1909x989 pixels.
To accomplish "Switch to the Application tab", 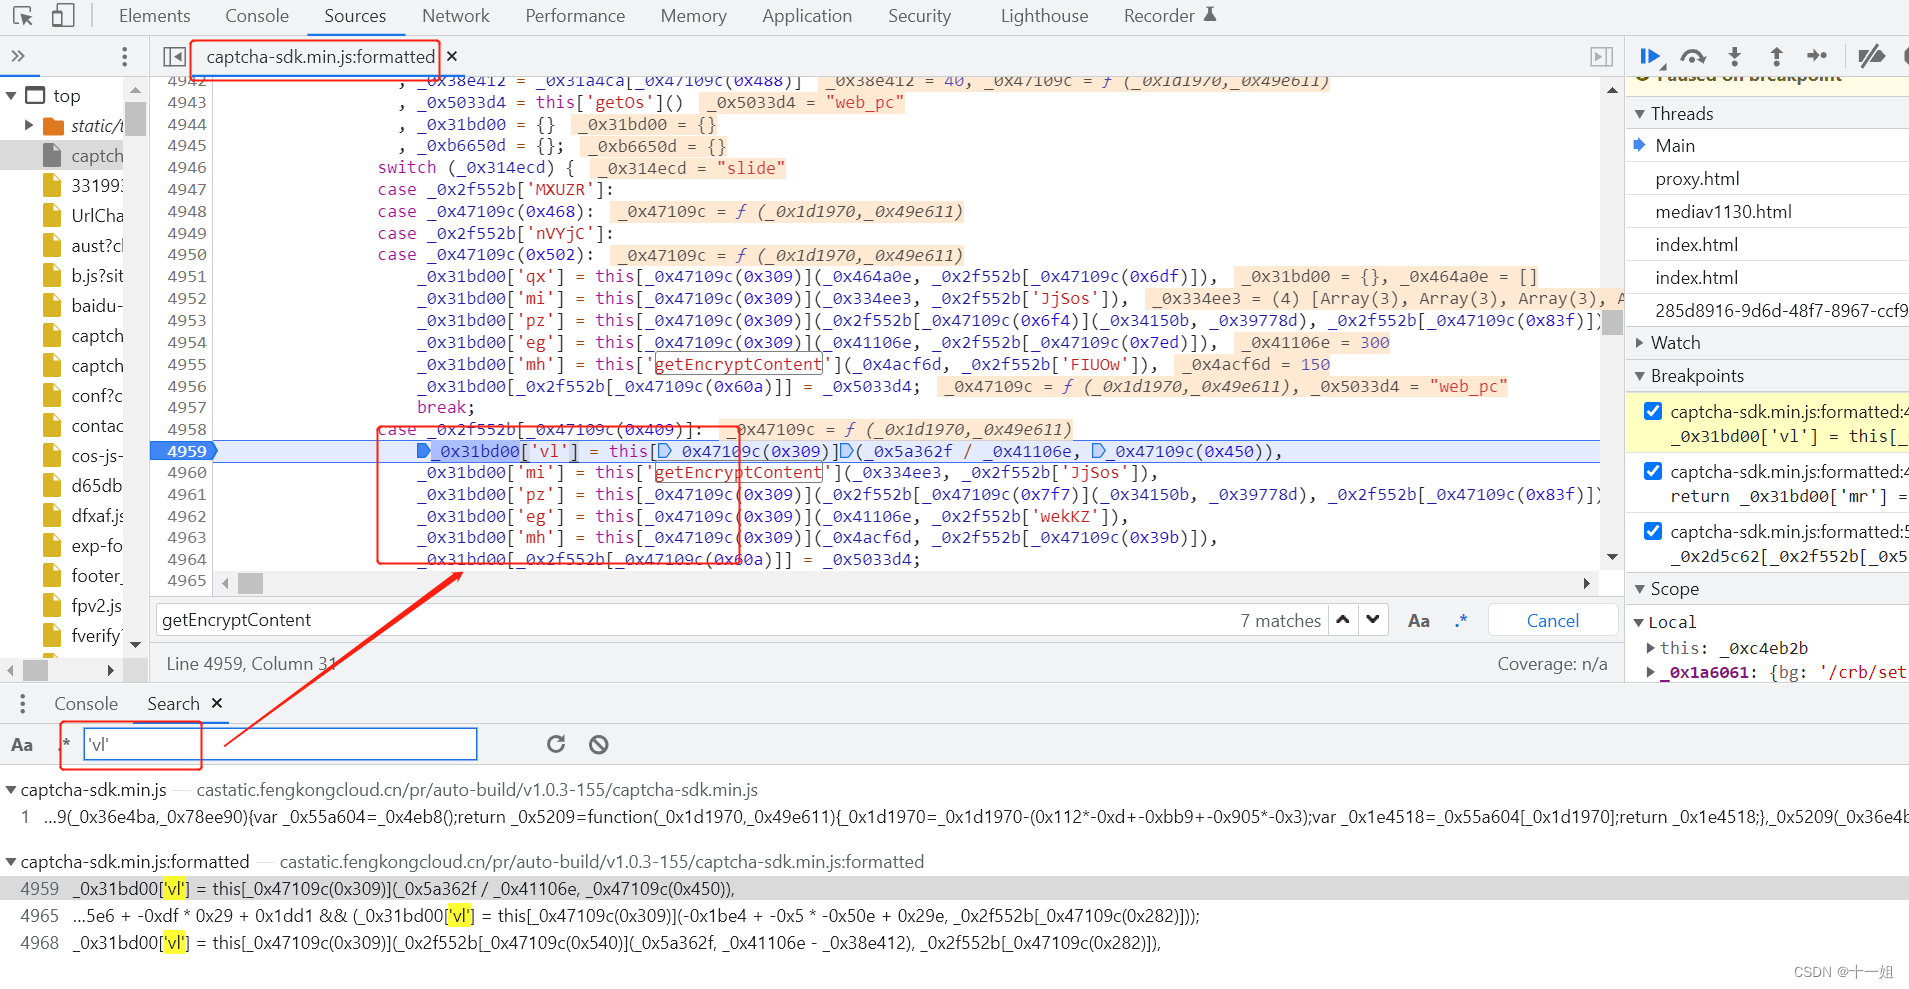I will (807, 16).
